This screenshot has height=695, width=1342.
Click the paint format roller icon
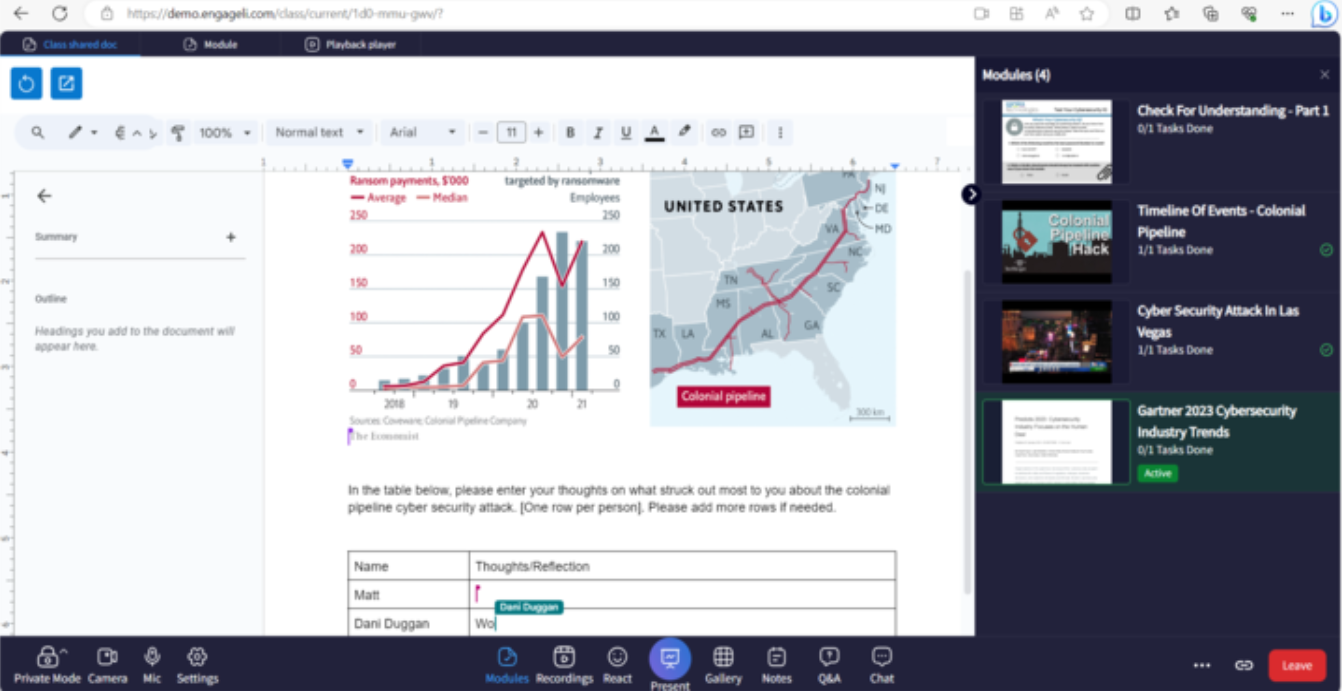point(178,132)
